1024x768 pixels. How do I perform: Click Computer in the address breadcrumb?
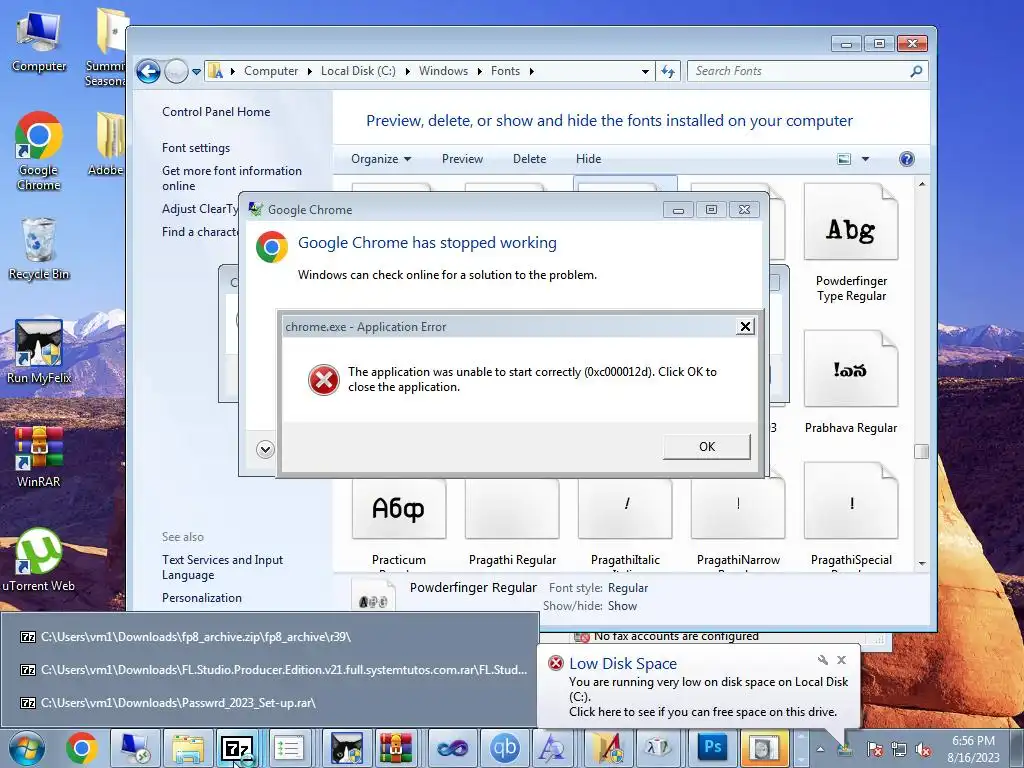click(x=271, y=71)
